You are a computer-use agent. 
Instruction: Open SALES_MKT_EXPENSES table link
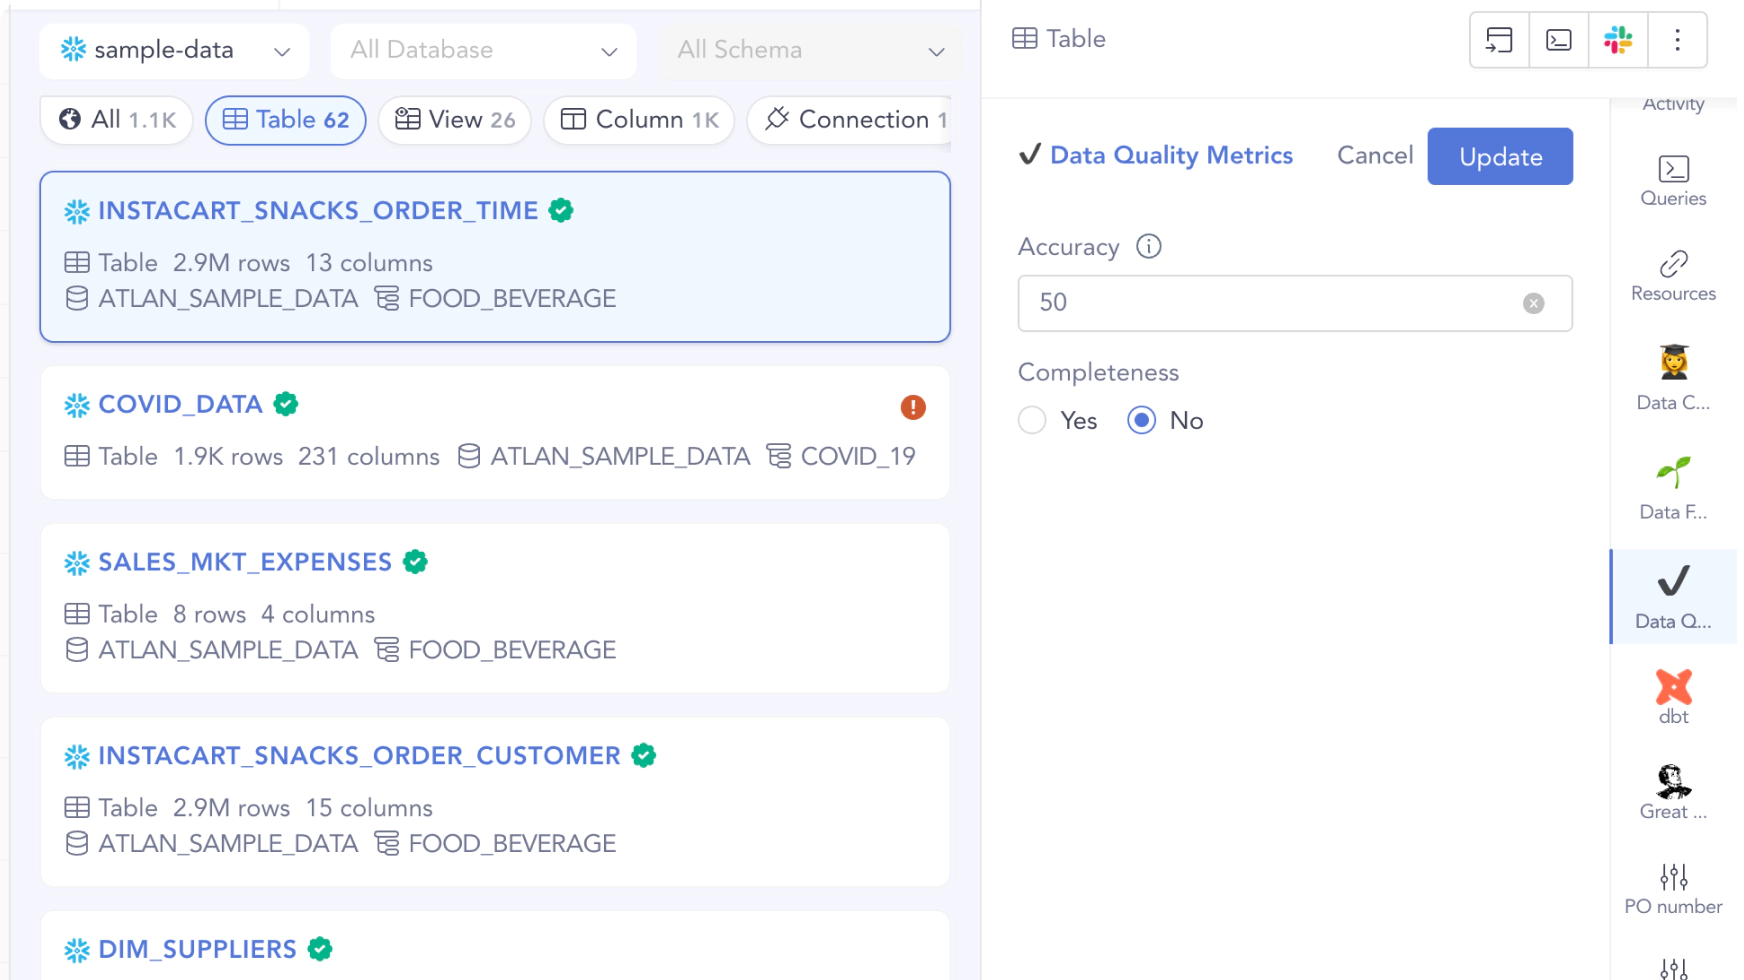click(x=245, y=562)
